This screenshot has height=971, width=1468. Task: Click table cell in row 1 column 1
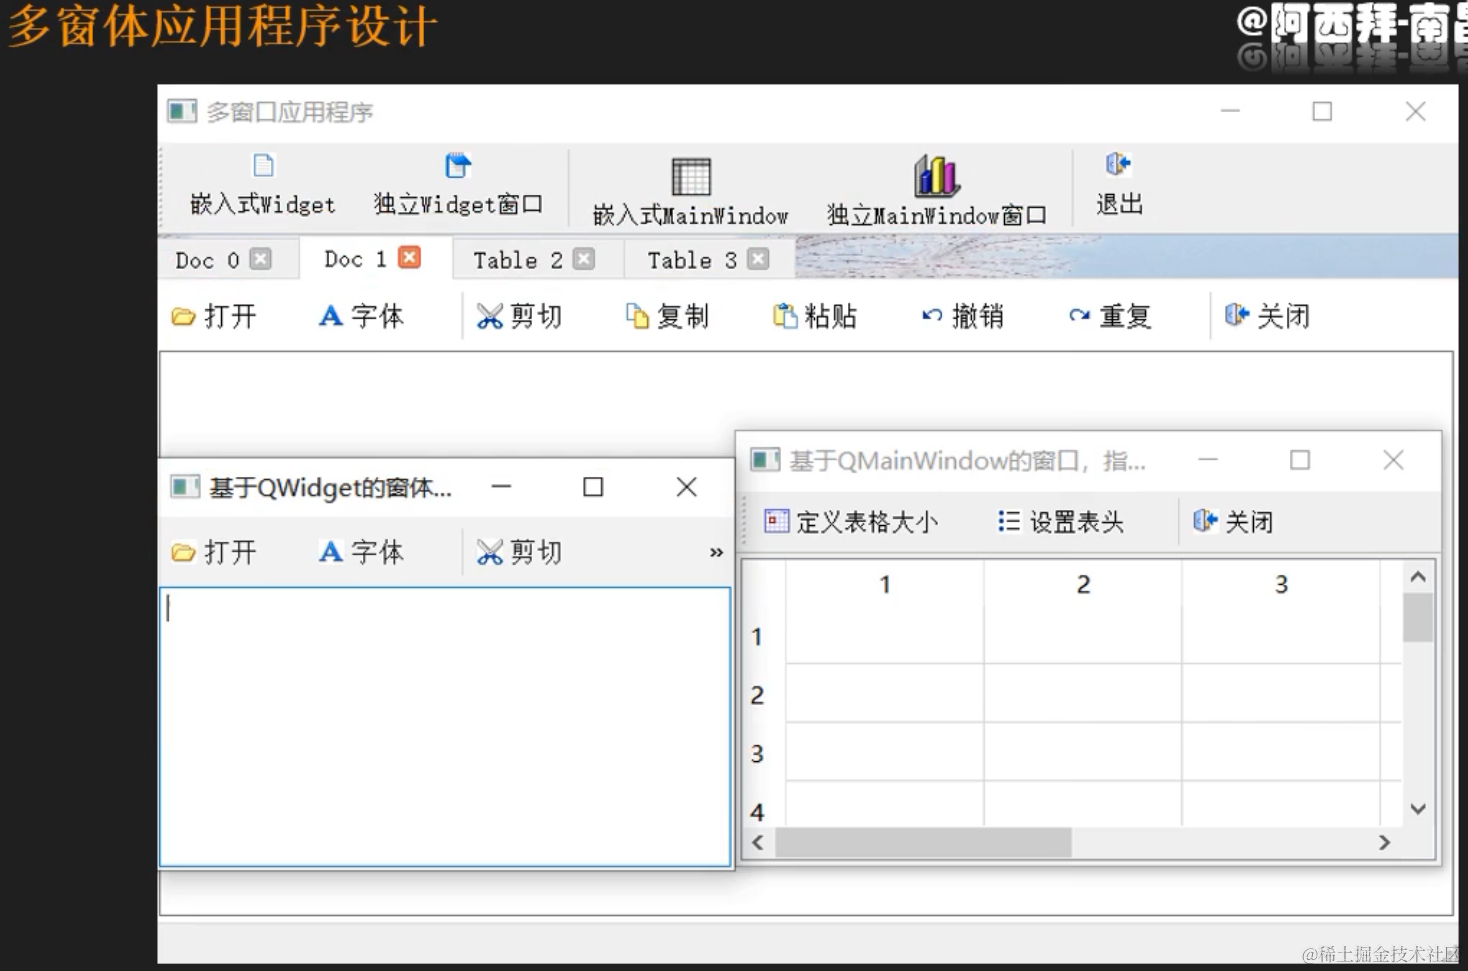point(885,636)
